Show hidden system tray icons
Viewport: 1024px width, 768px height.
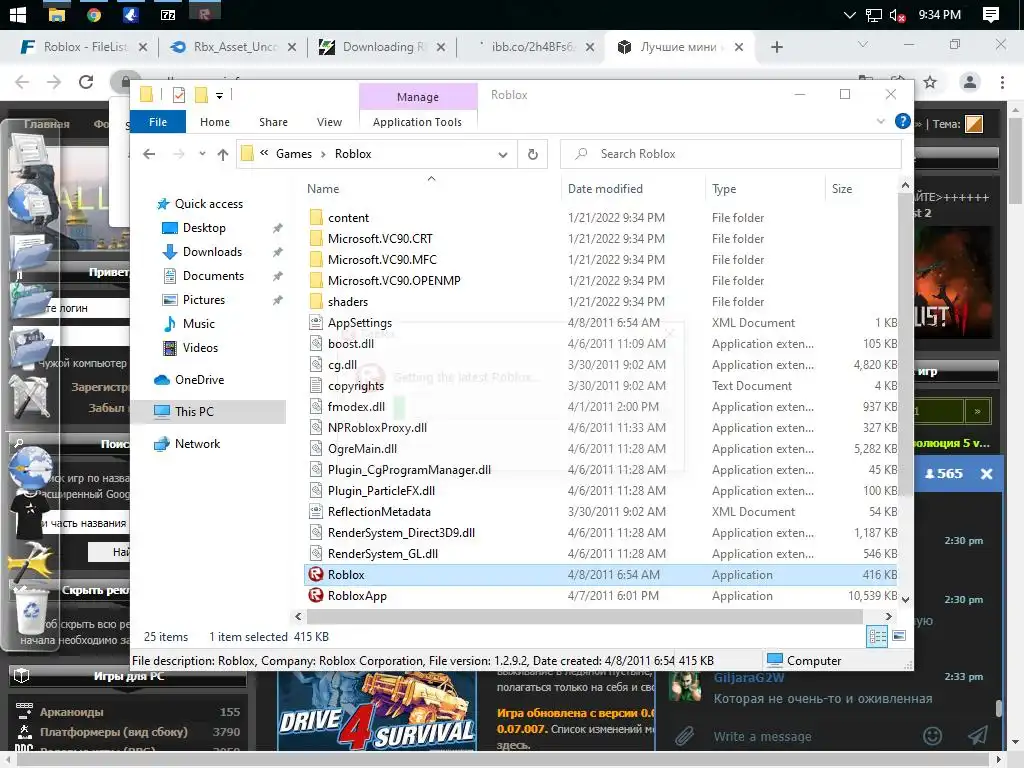(849, 15)
